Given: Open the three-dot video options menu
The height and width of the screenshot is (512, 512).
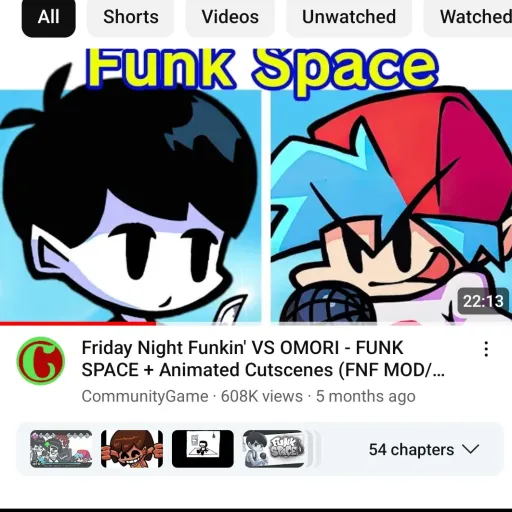Looking at the screenshot, I should point(486,349).
